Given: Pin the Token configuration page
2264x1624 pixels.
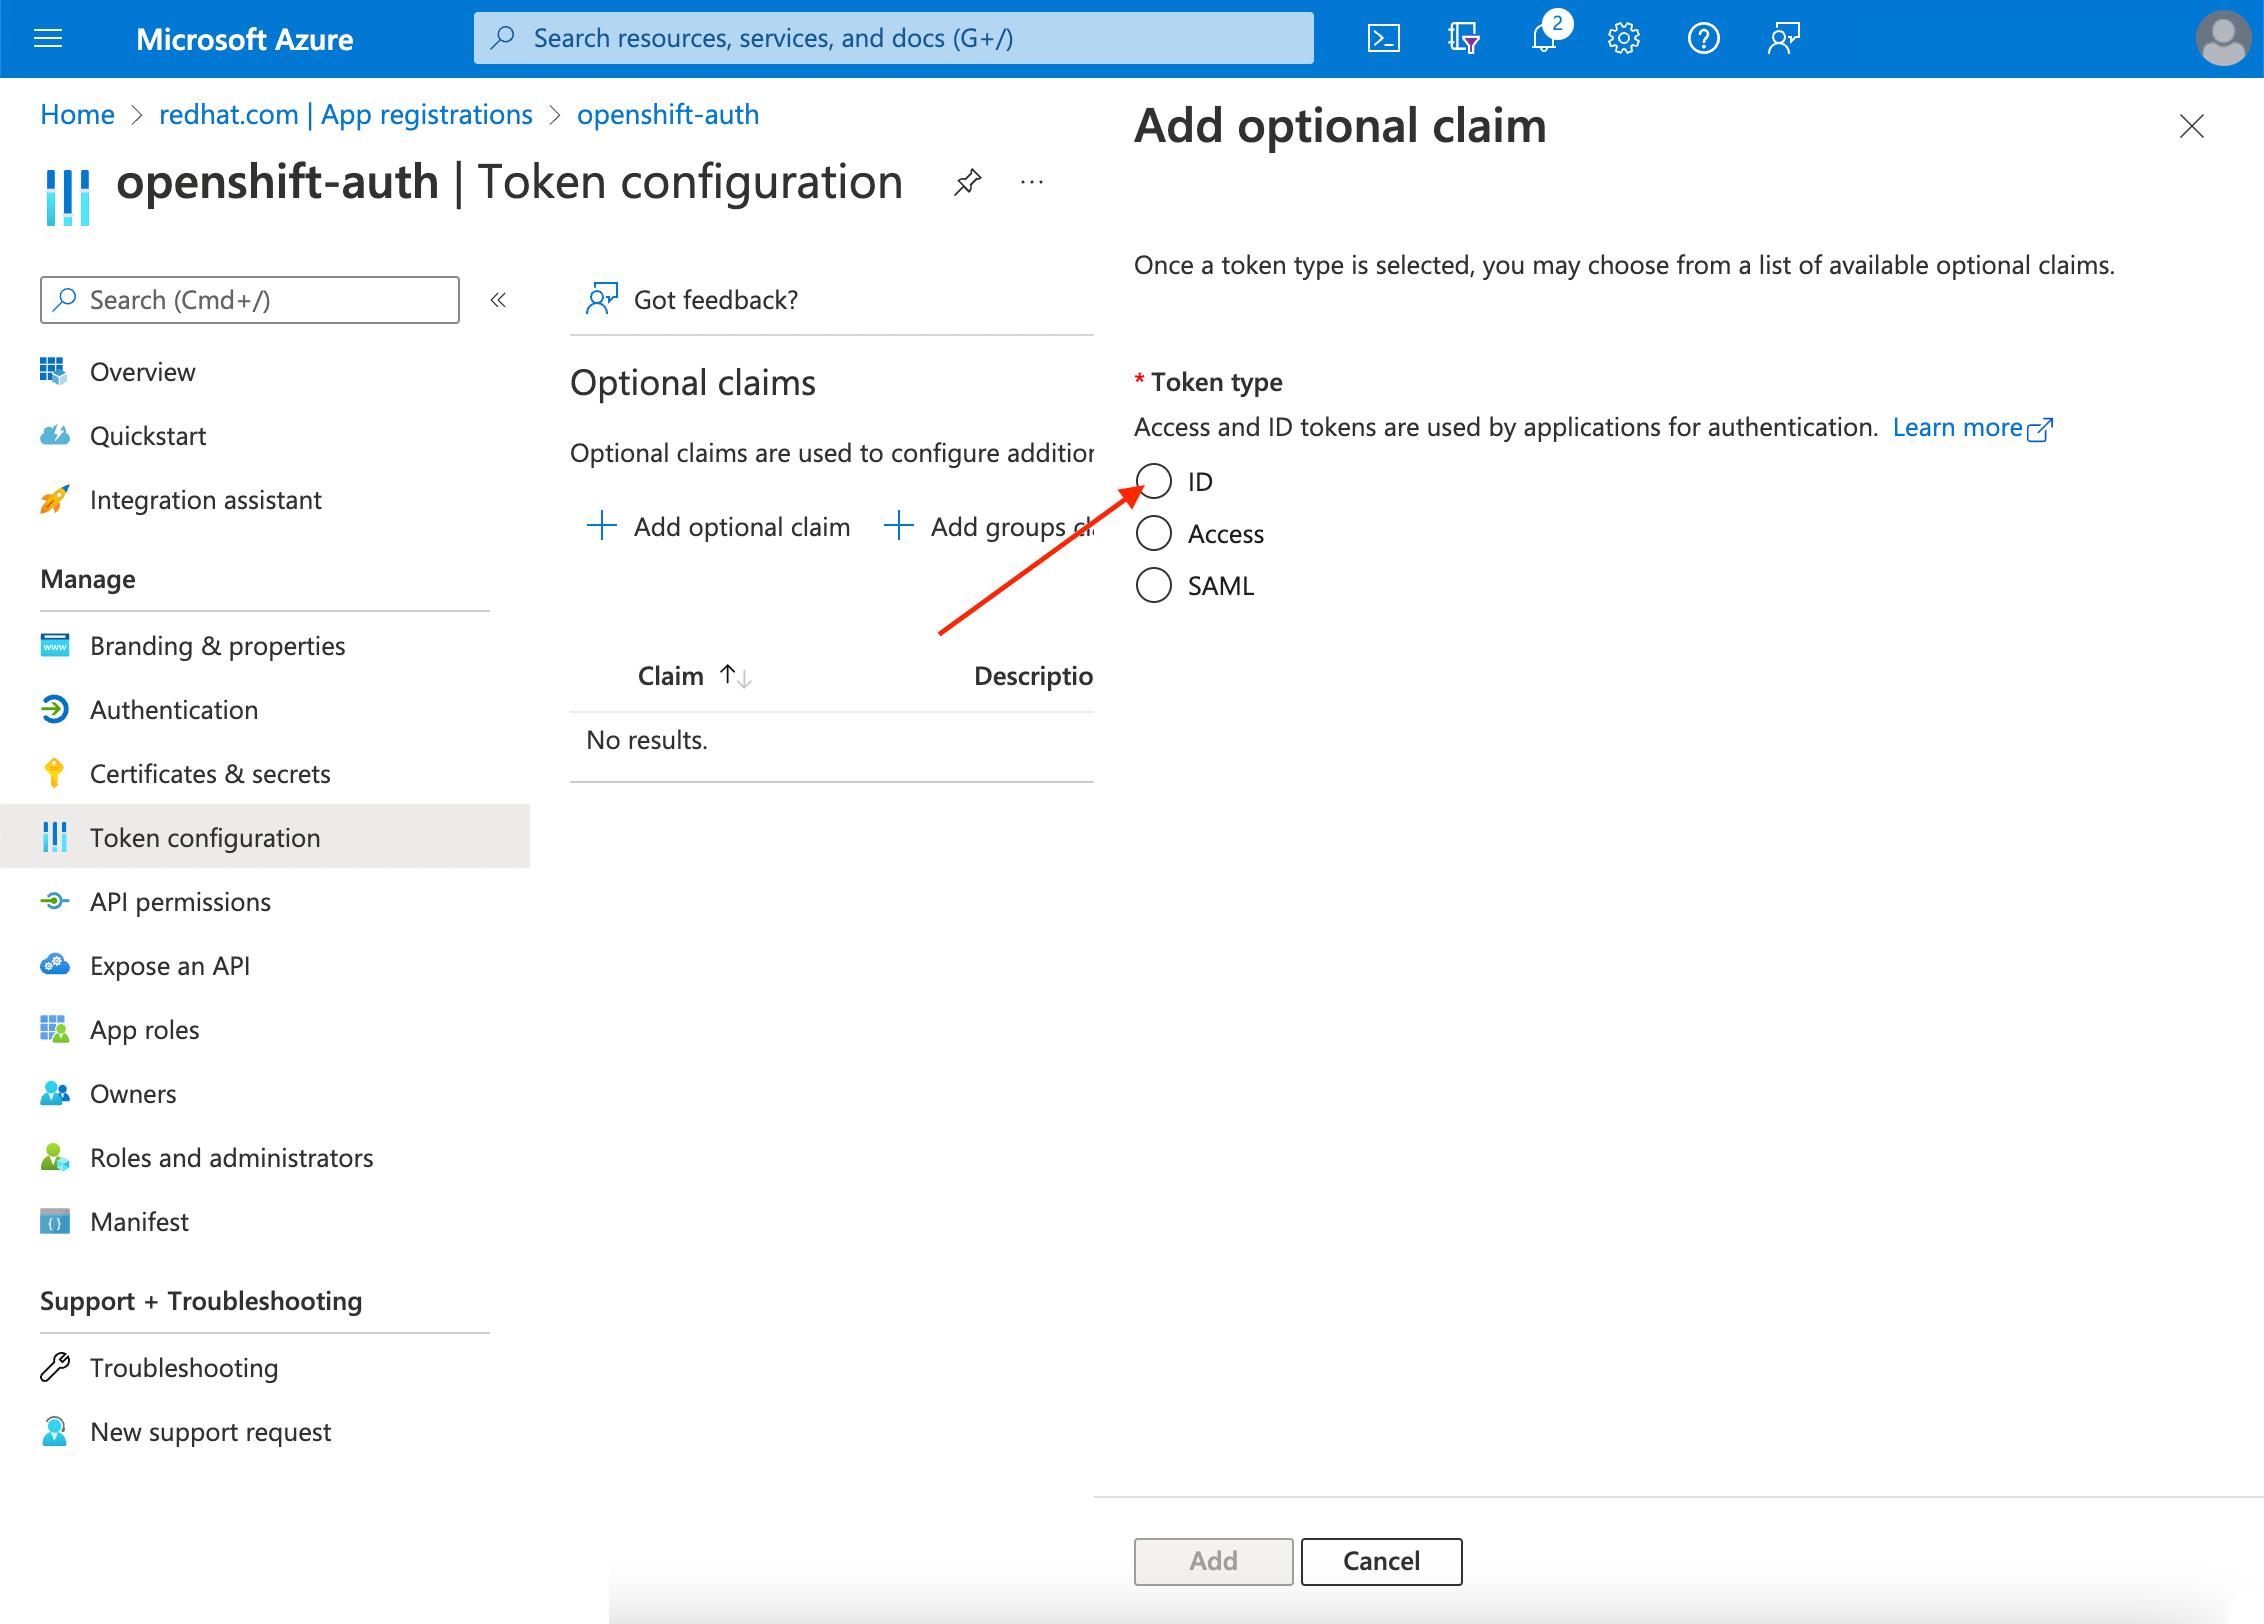Looking at the screenshot, I should (967, 182).
